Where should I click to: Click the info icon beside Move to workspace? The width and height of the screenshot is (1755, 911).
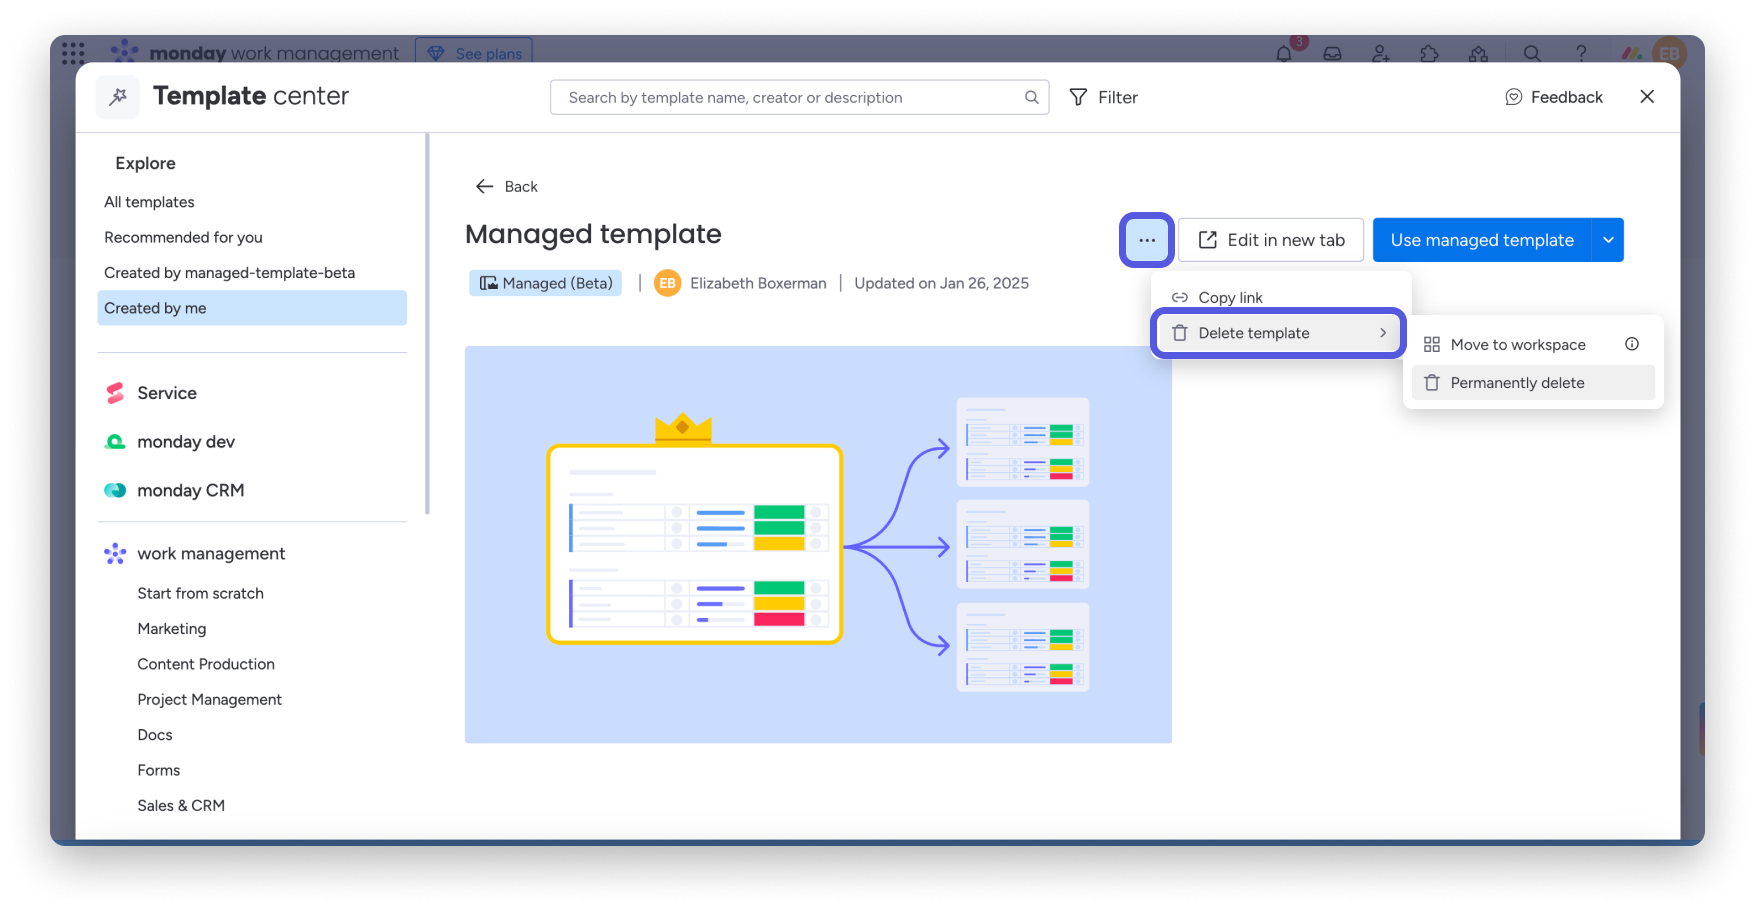click(1632, 344)
